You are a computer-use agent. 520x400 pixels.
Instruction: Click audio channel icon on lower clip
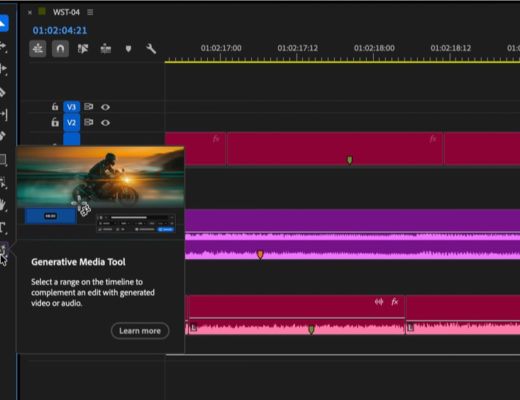coord(379,302)
